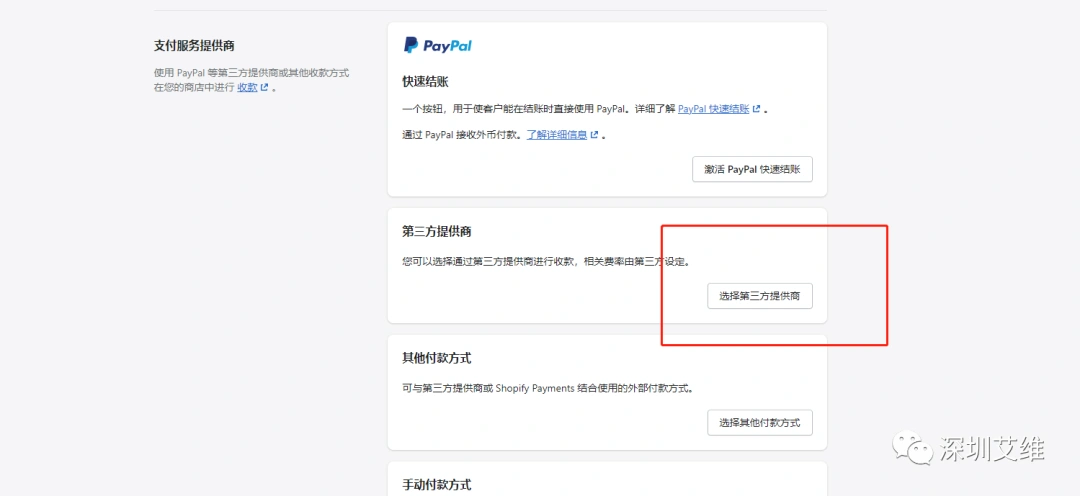This screenshot has width=1080, height=496.
Task: Click the PayPal logo
Action: 437,45
